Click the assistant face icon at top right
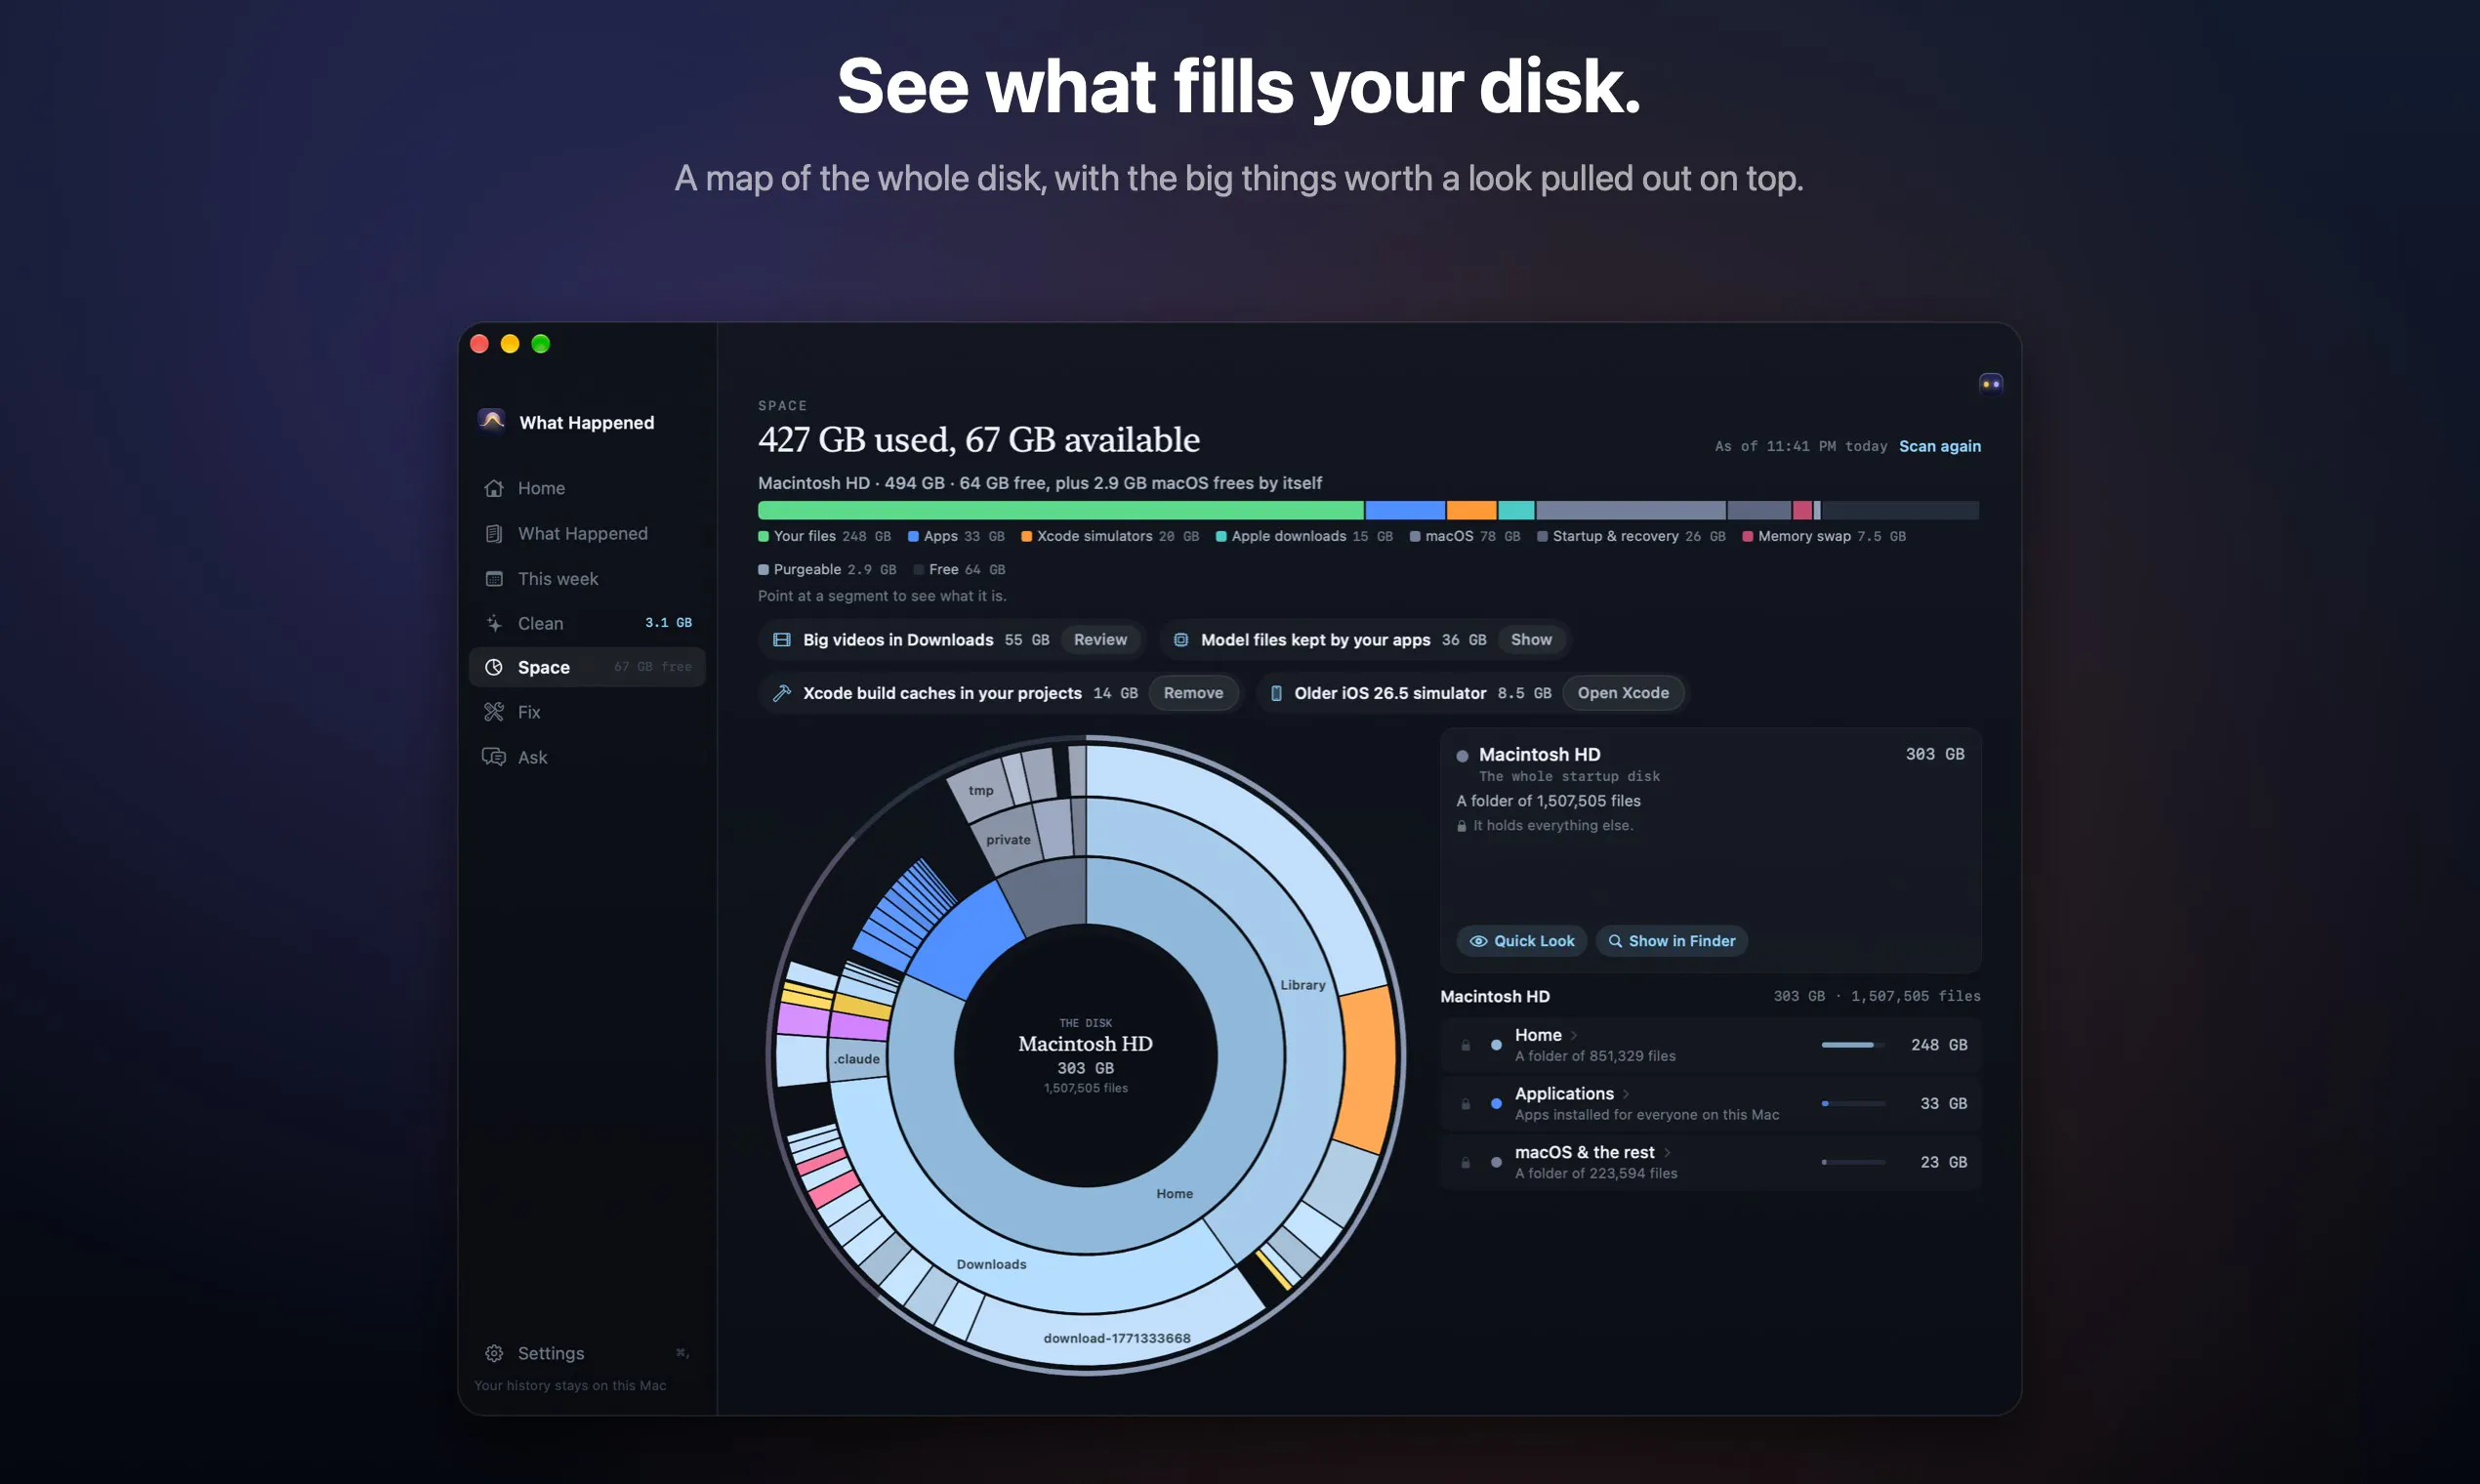Screen dimensions: 2480x1484 (x=1990, y=384)
